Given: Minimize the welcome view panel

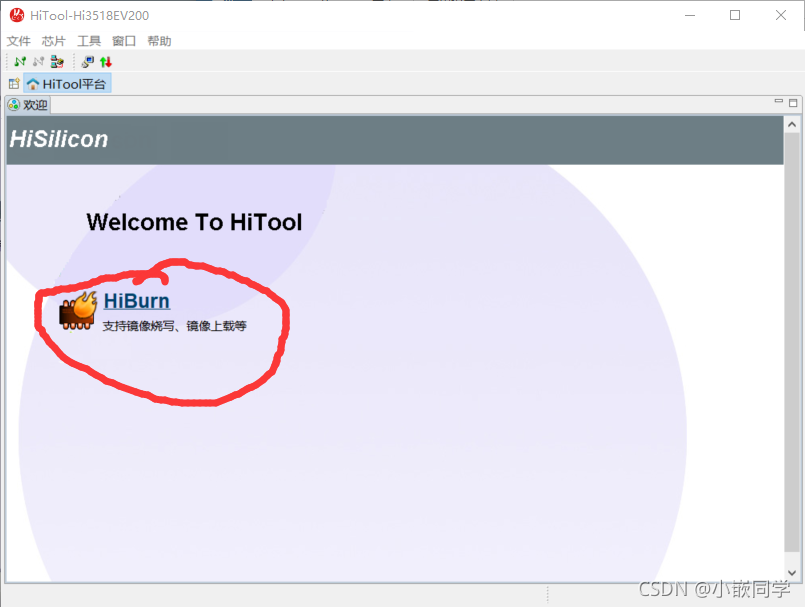Looking at the screenshot, I should (779, 102).
